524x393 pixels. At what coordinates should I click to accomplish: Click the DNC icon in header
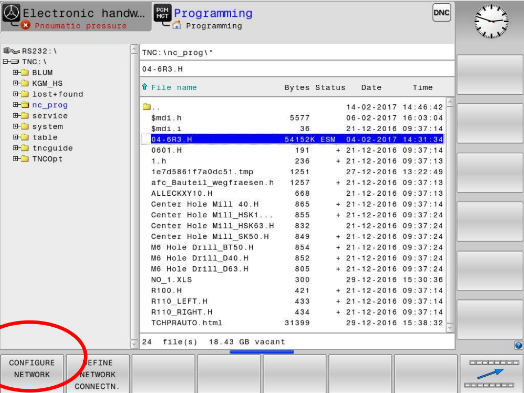coord(441,13)
